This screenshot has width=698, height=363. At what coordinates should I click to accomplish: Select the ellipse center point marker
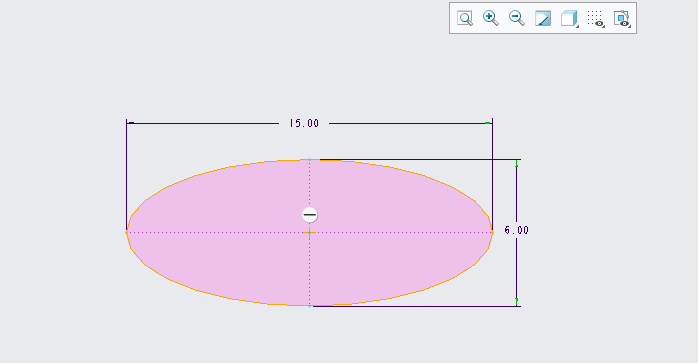point(309,232)
